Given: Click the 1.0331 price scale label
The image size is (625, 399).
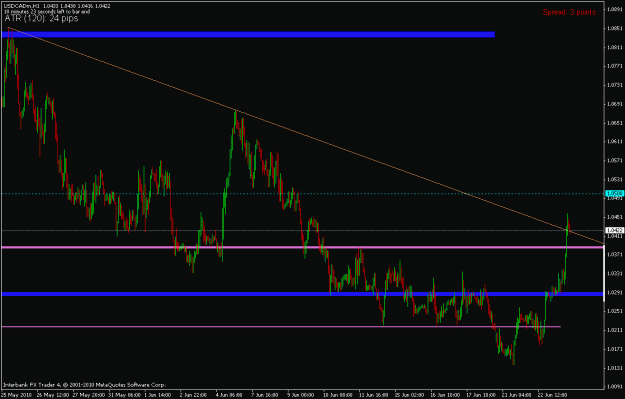Looking at the screenshot, I should coord(615,273).
